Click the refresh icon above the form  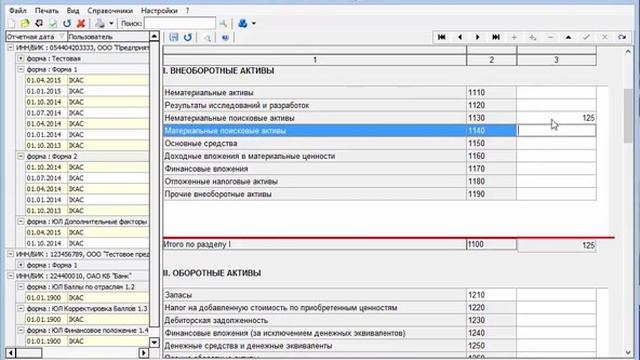pos(188,37)
